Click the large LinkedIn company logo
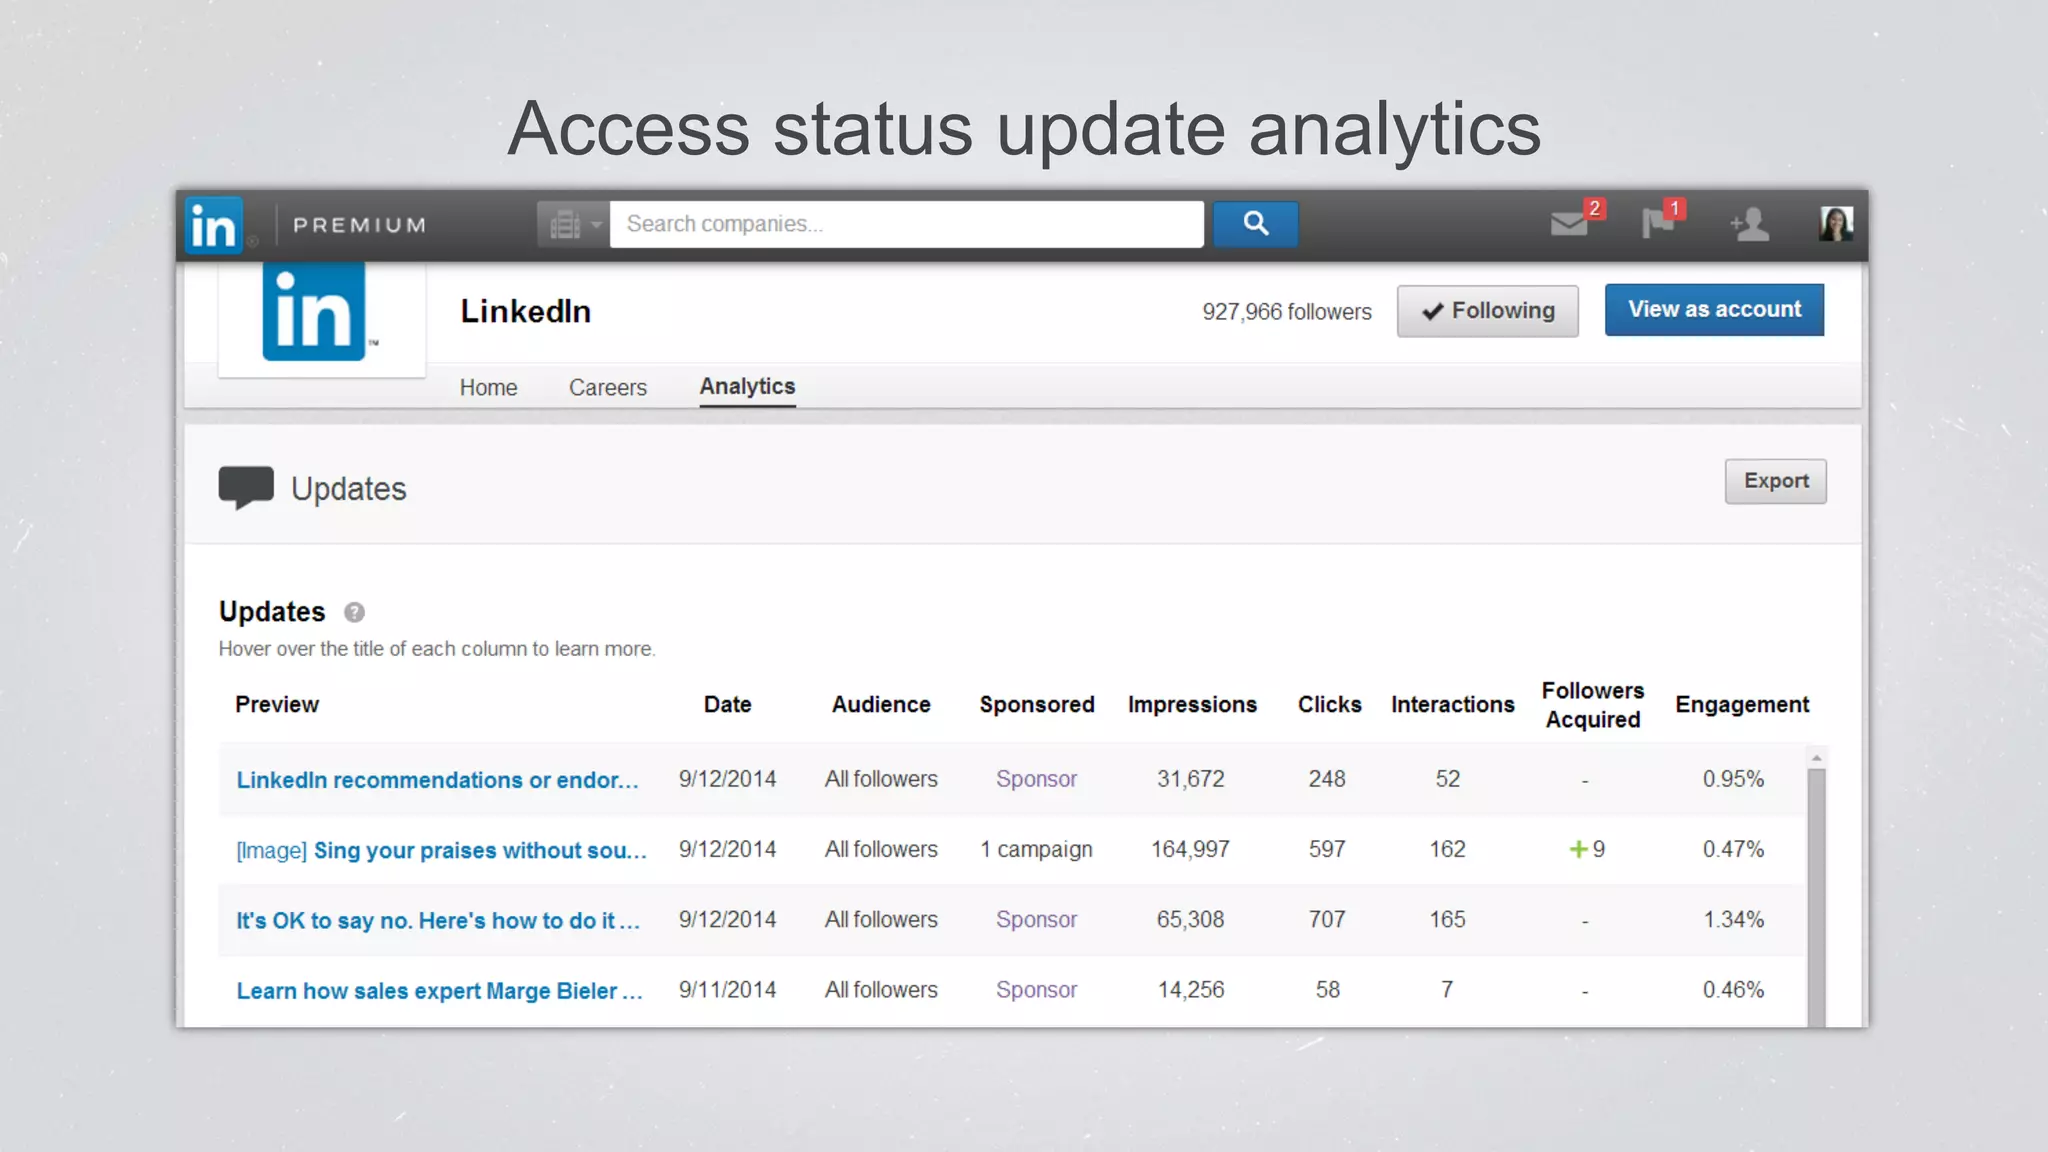The width and height of the screenshot is (2048, 1152). pyautogui.click(x=314, y=312)
